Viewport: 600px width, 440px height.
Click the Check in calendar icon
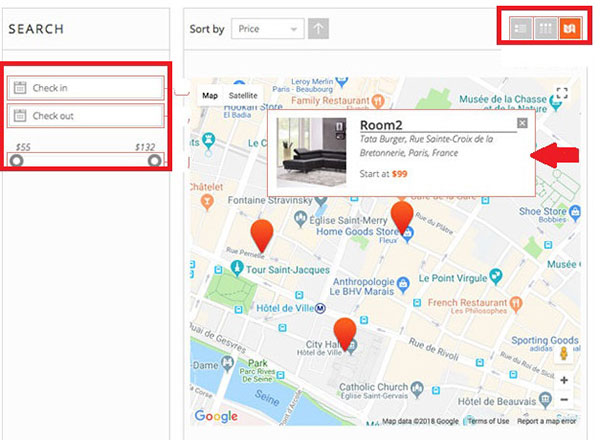pos(20,88)
